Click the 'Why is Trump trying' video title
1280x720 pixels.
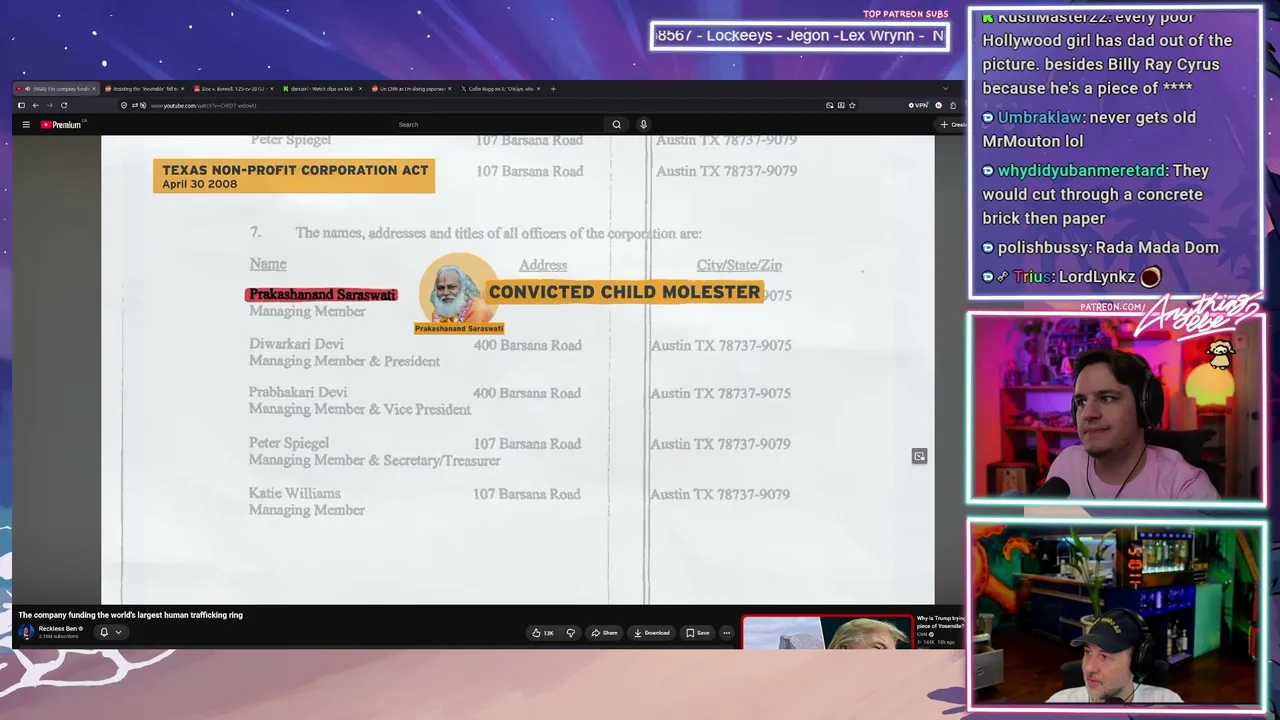click(940, 622)
